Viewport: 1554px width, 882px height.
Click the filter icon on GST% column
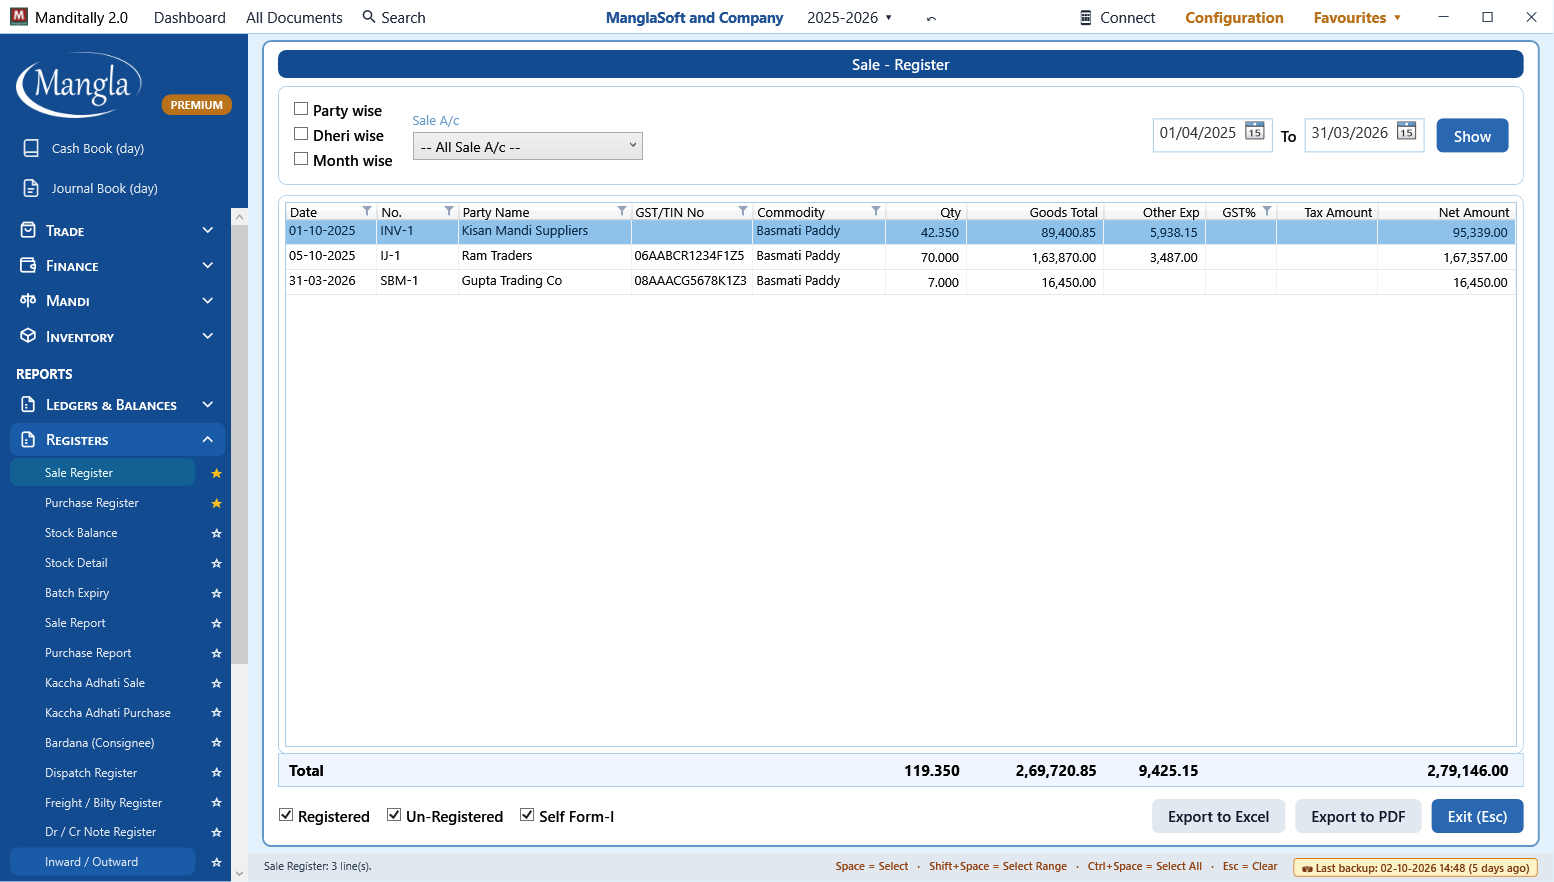point(1267,211)
